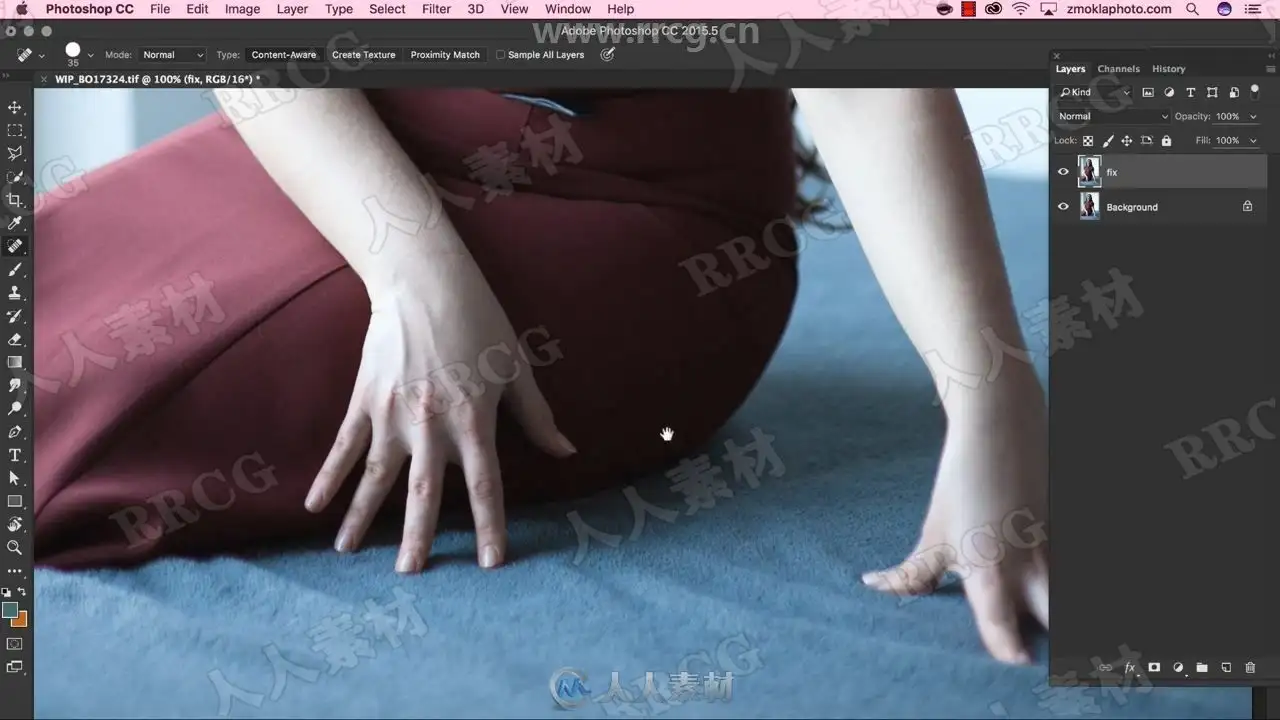The height and width of the screenshot is (720, 1280).
Task: Choose Content-Aware healing type
Action: tap(284, 55)
